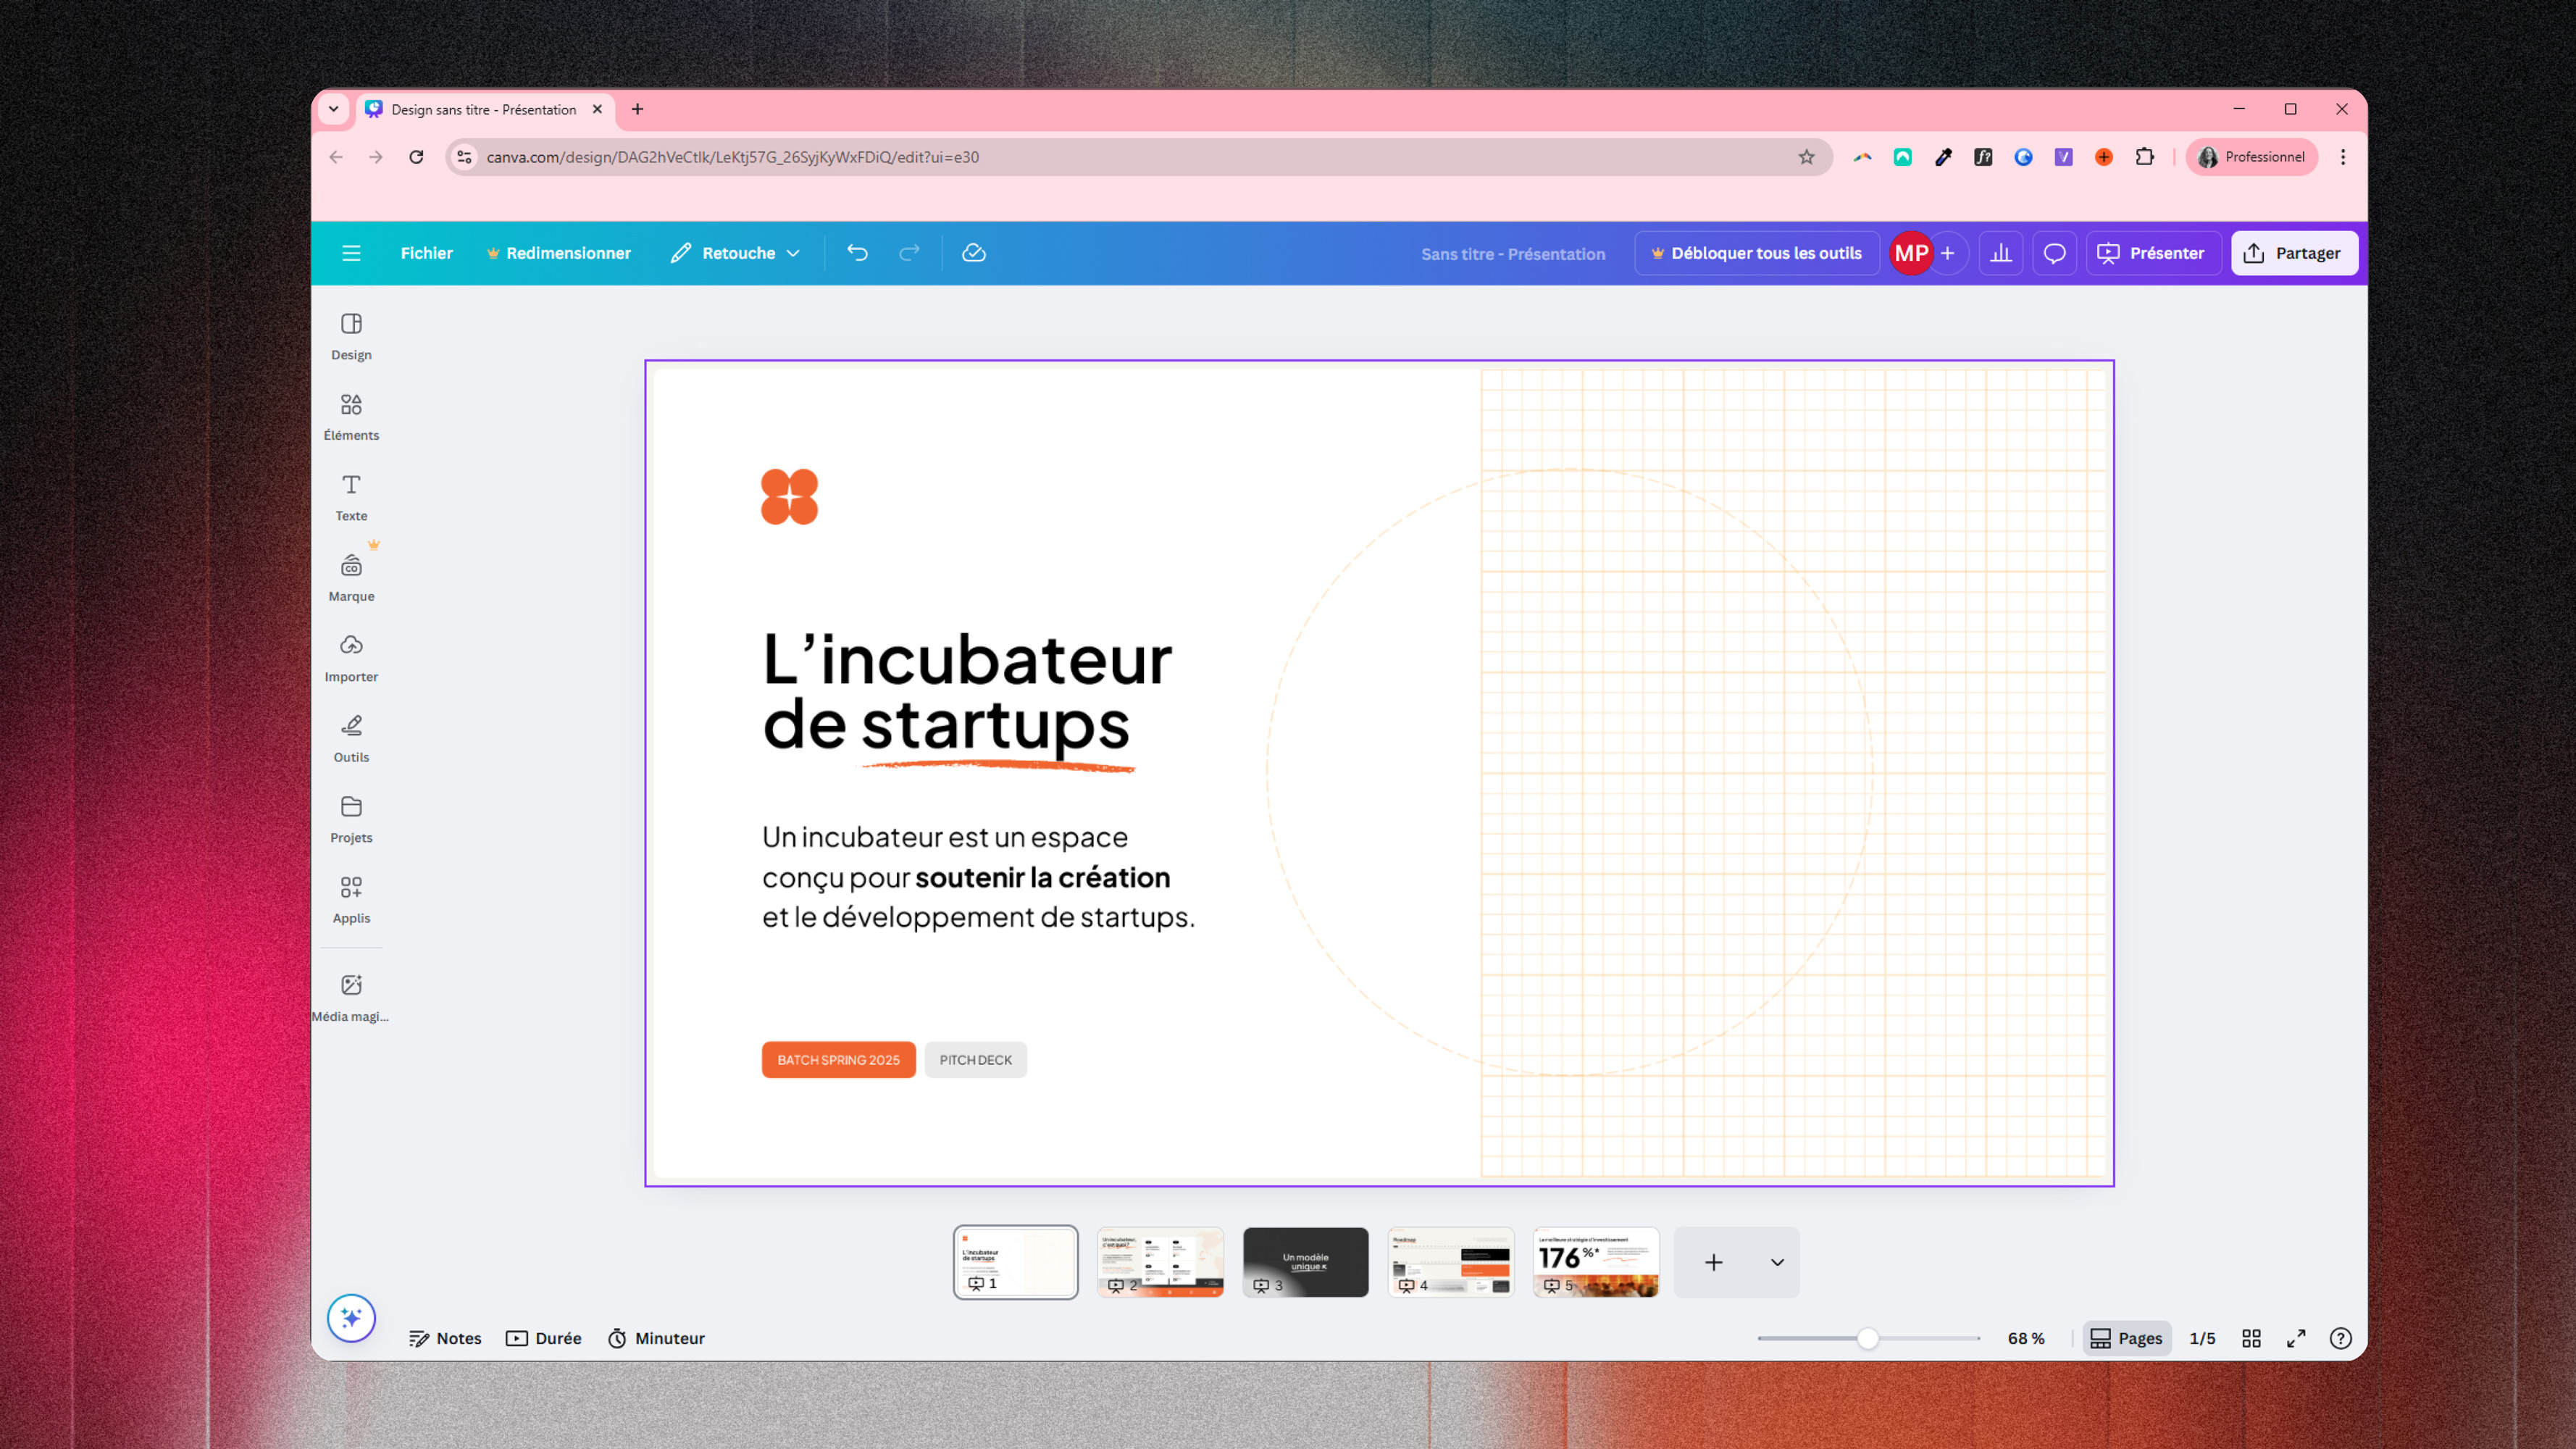Open the Outils drawing tools panel
The width and height of the screenshot is (2576, 1449).
pyautogui.click(x=351, y=739)
